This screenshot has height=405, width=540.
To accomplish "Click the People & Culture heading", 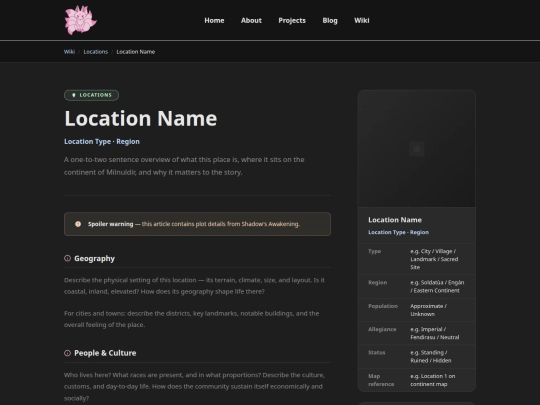I will [105, 353].
